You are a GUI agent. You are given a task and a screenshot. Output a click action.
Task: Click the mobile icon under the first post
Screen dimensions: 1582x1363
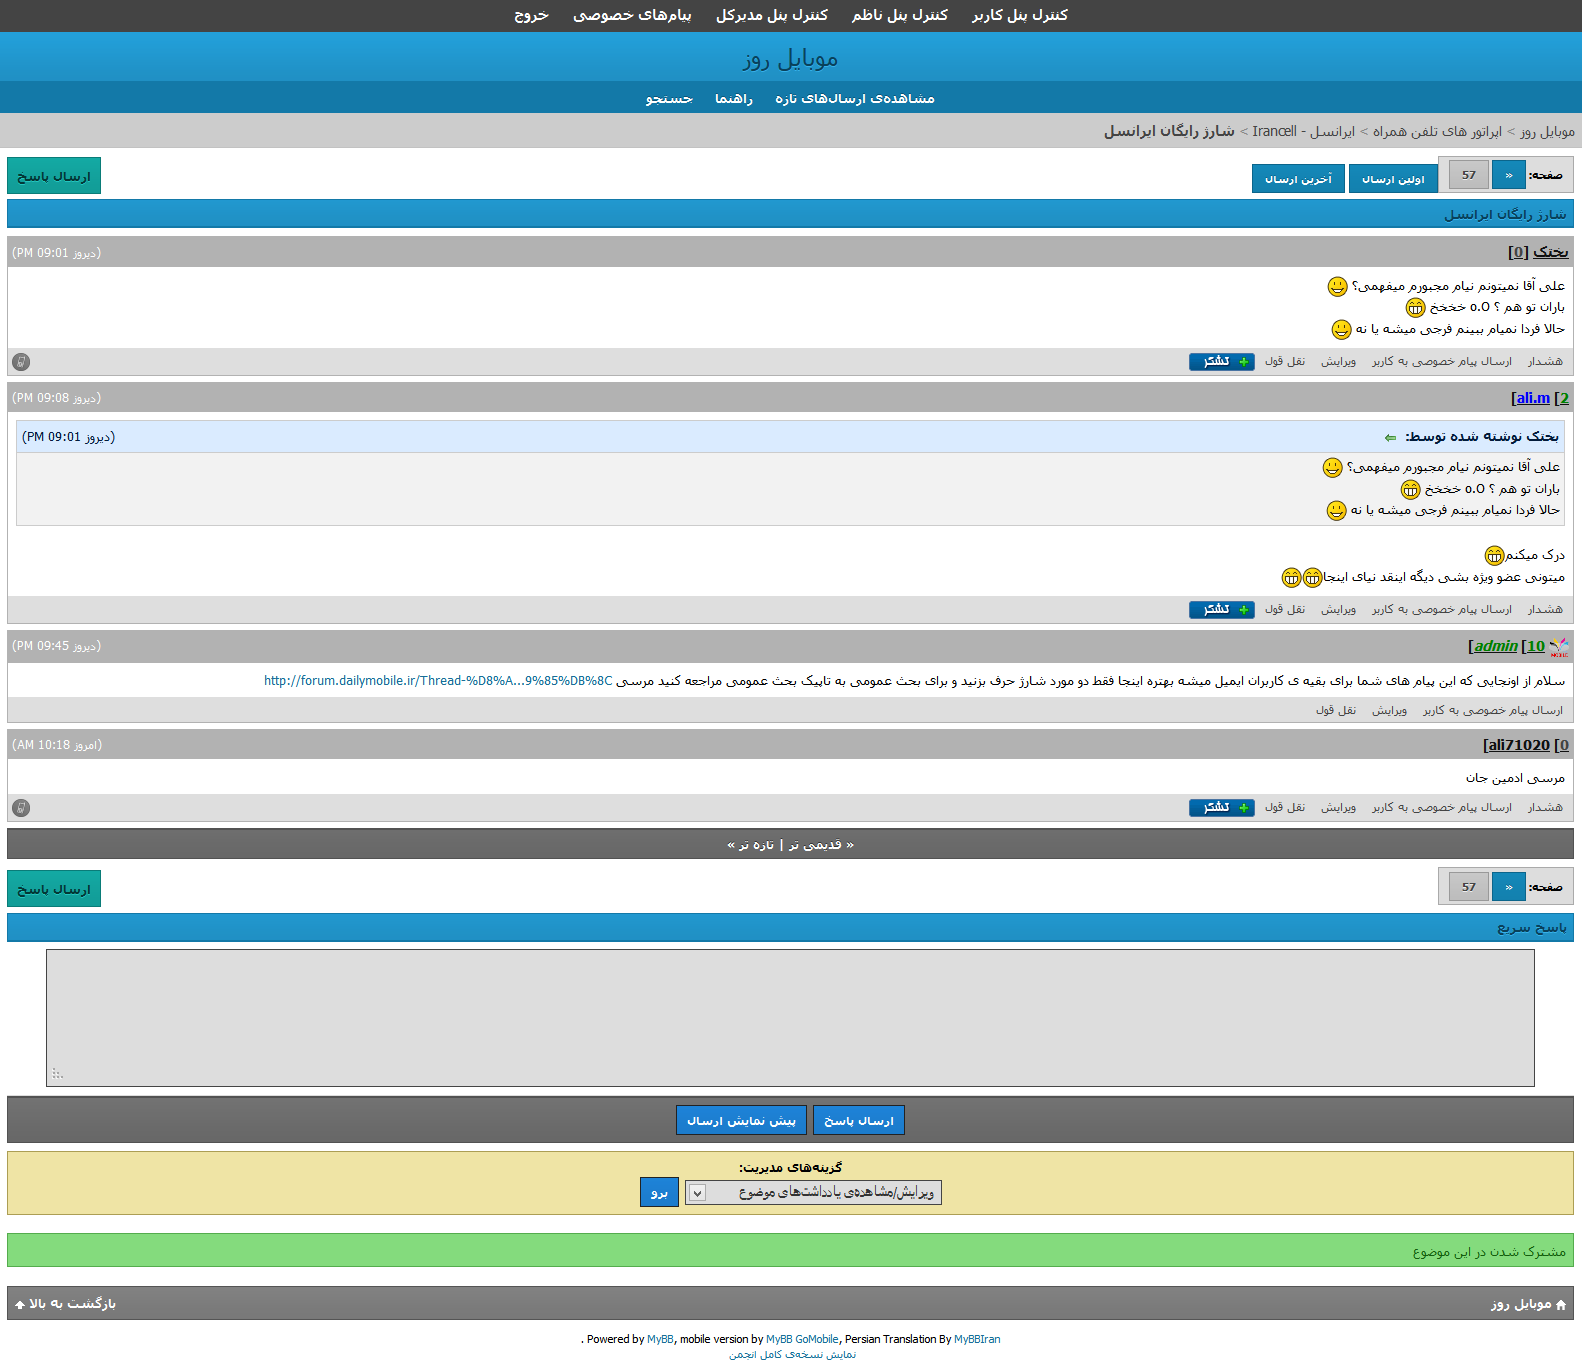(21, 362)
